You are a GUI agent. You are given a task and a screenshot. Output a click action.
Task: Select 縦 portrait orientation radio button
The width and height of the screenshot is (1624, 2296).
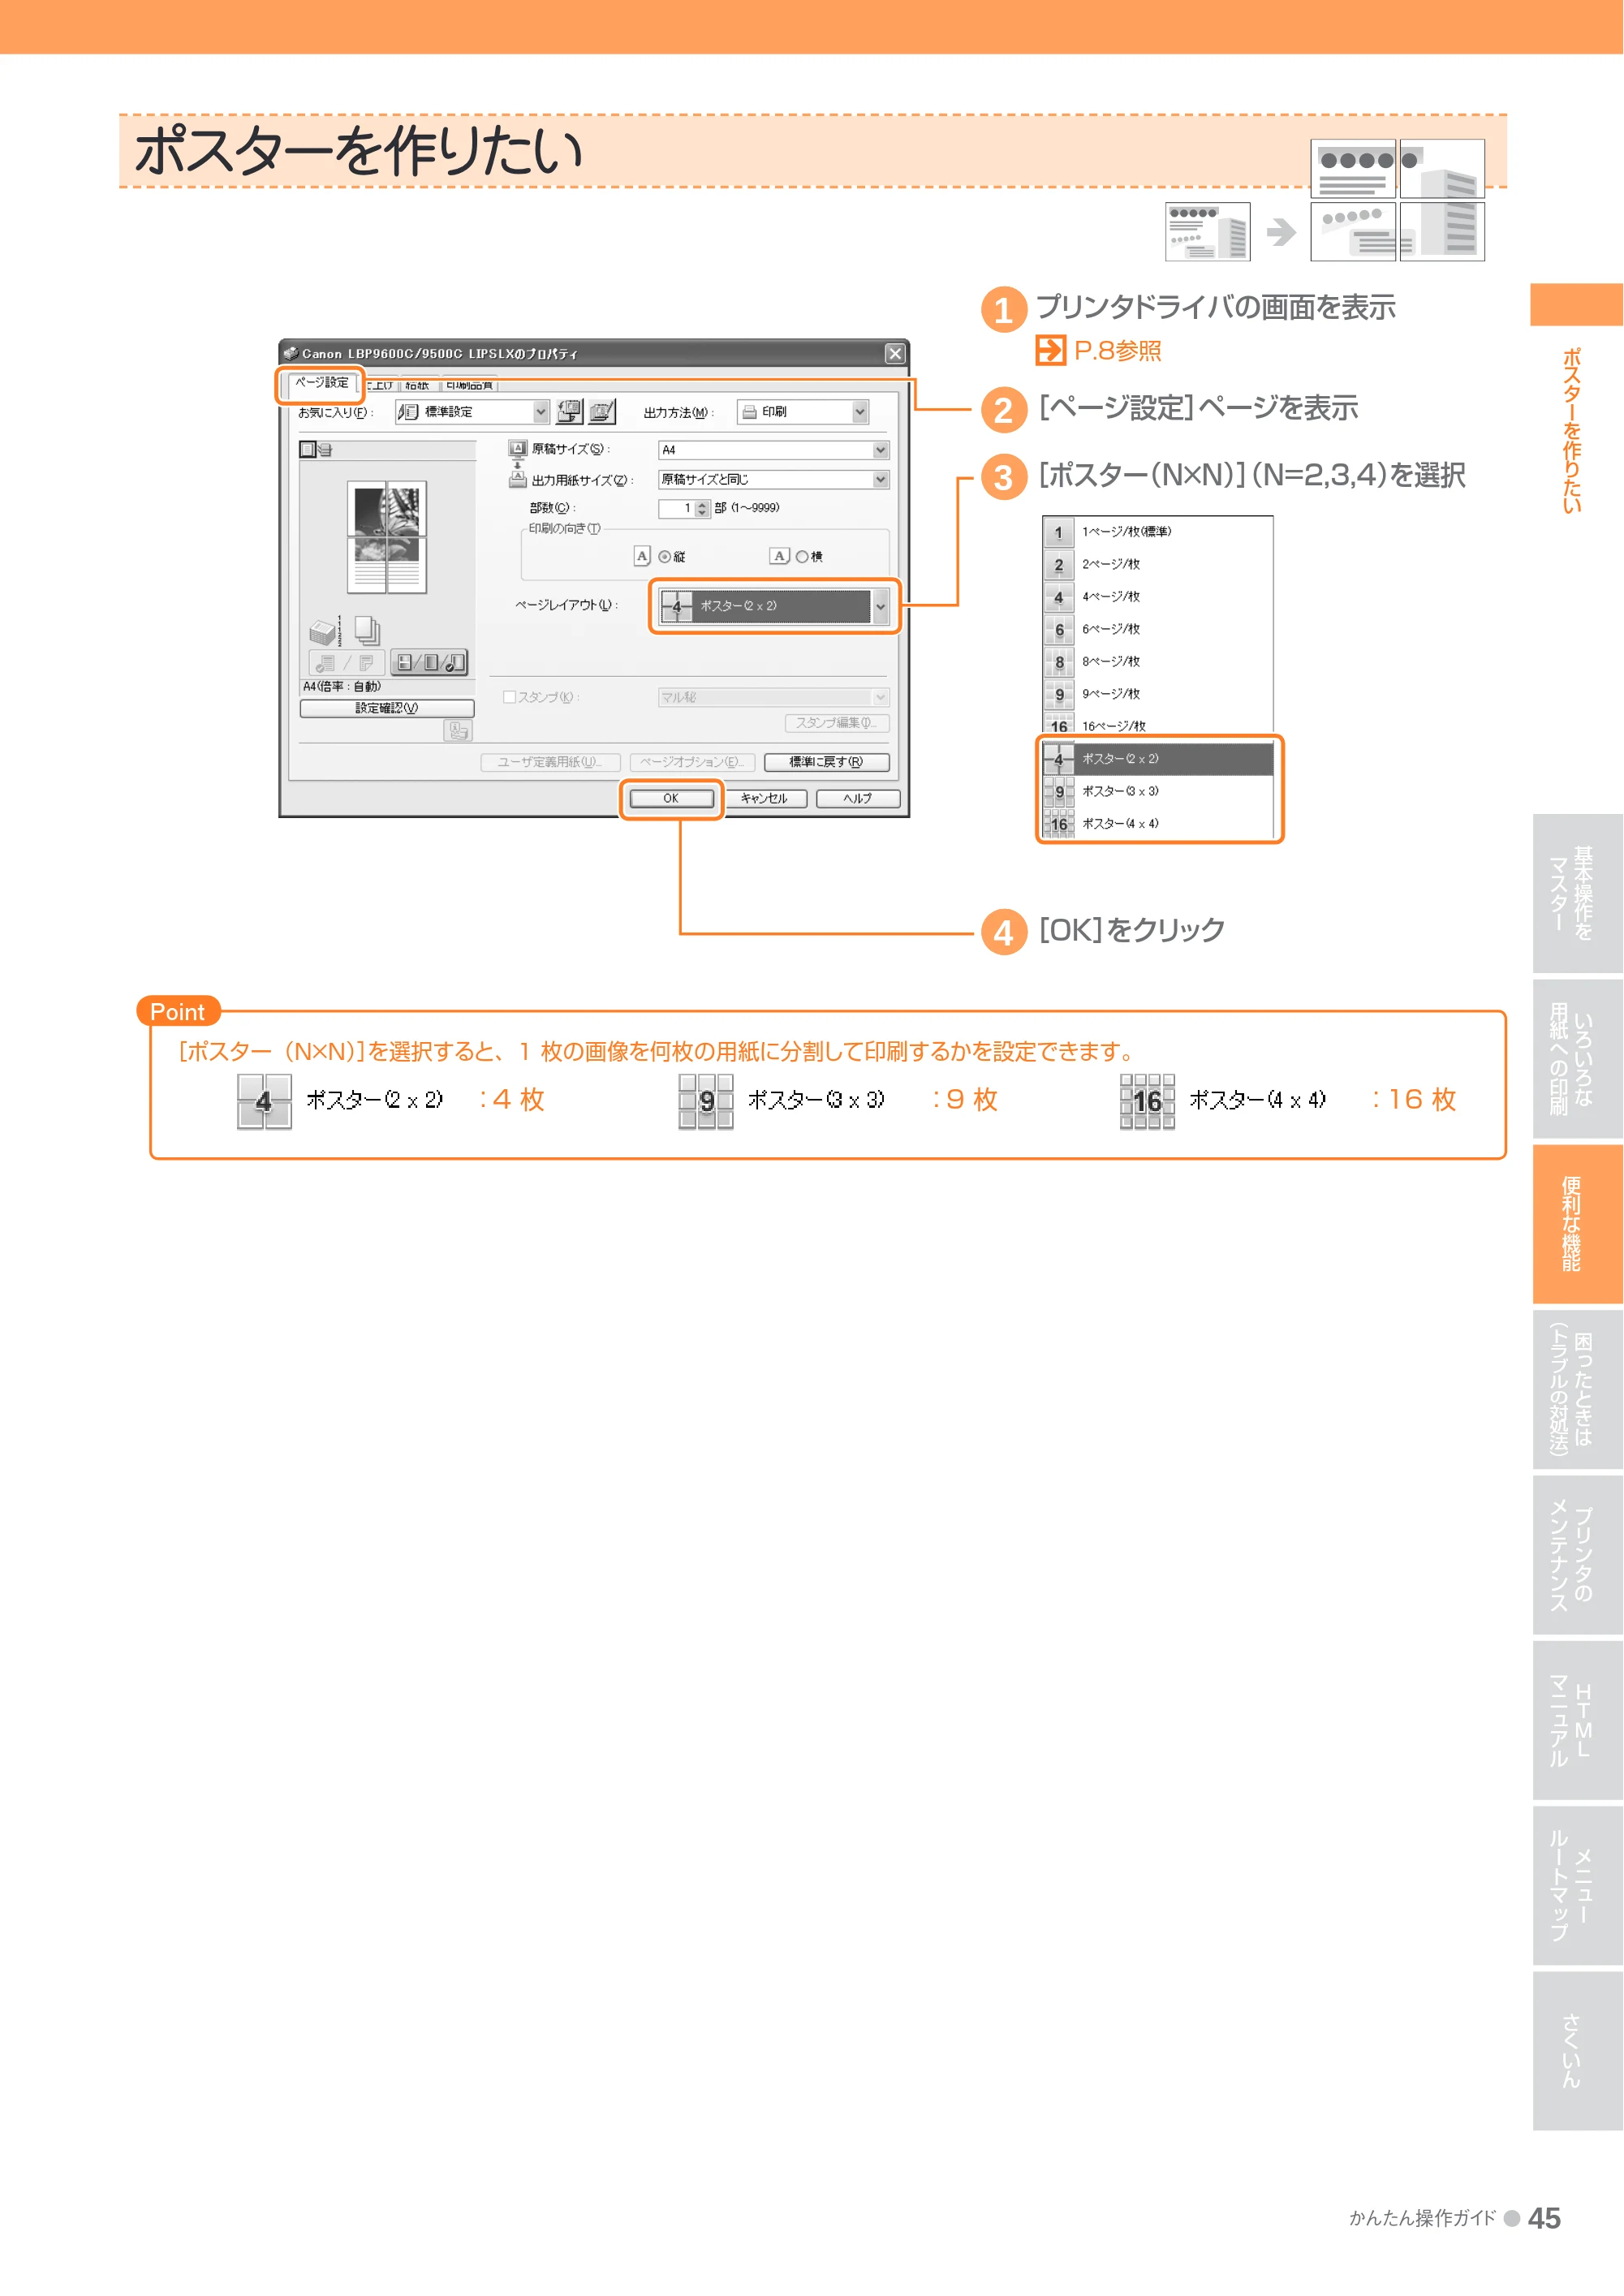tap(664, 557)
